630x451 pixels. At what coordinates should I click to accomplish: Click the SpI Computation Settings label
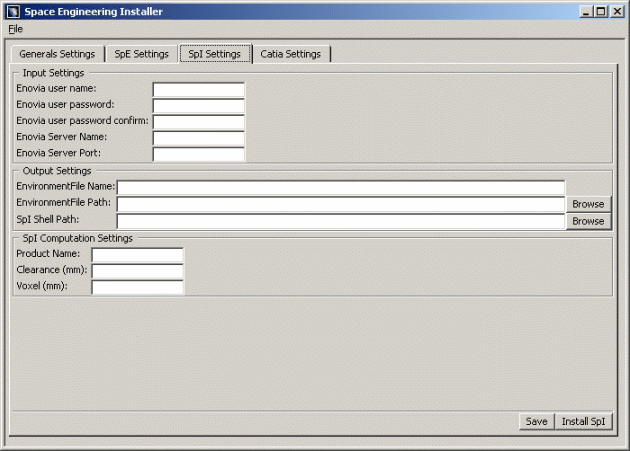[x=78, y=238]
